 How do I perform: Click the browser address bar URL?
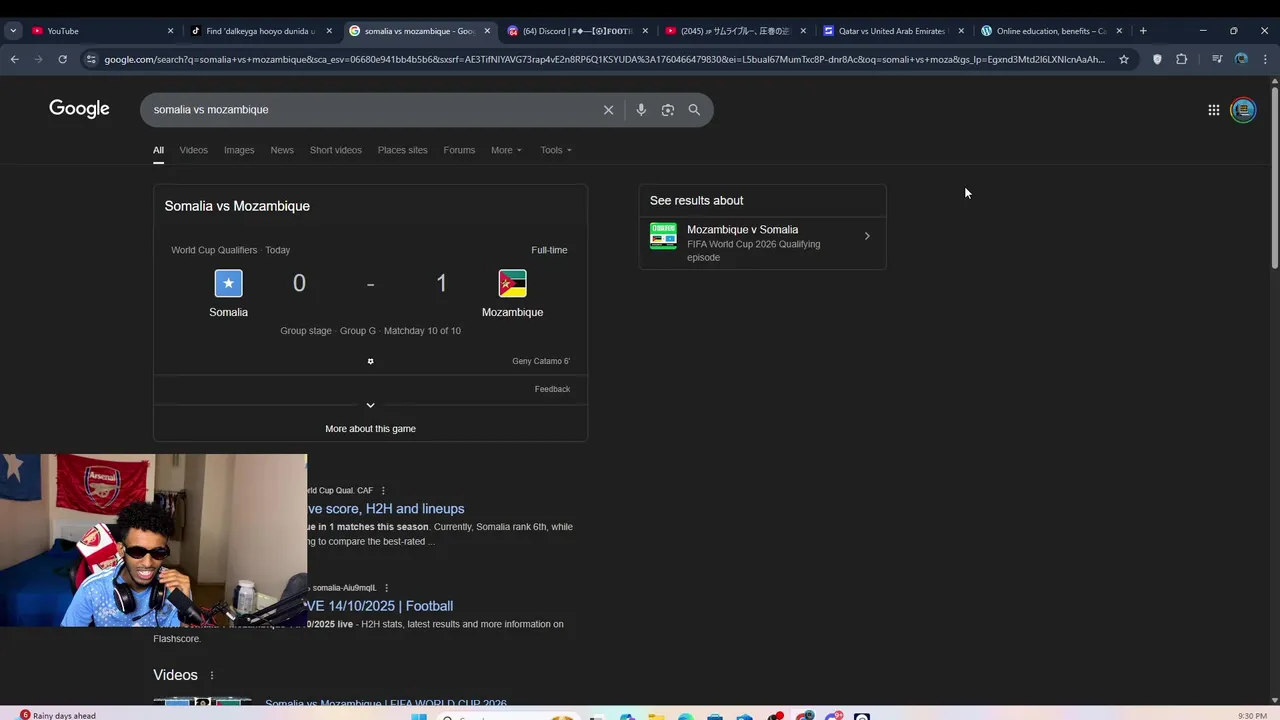pyautogui.click(x=604, y=59)
